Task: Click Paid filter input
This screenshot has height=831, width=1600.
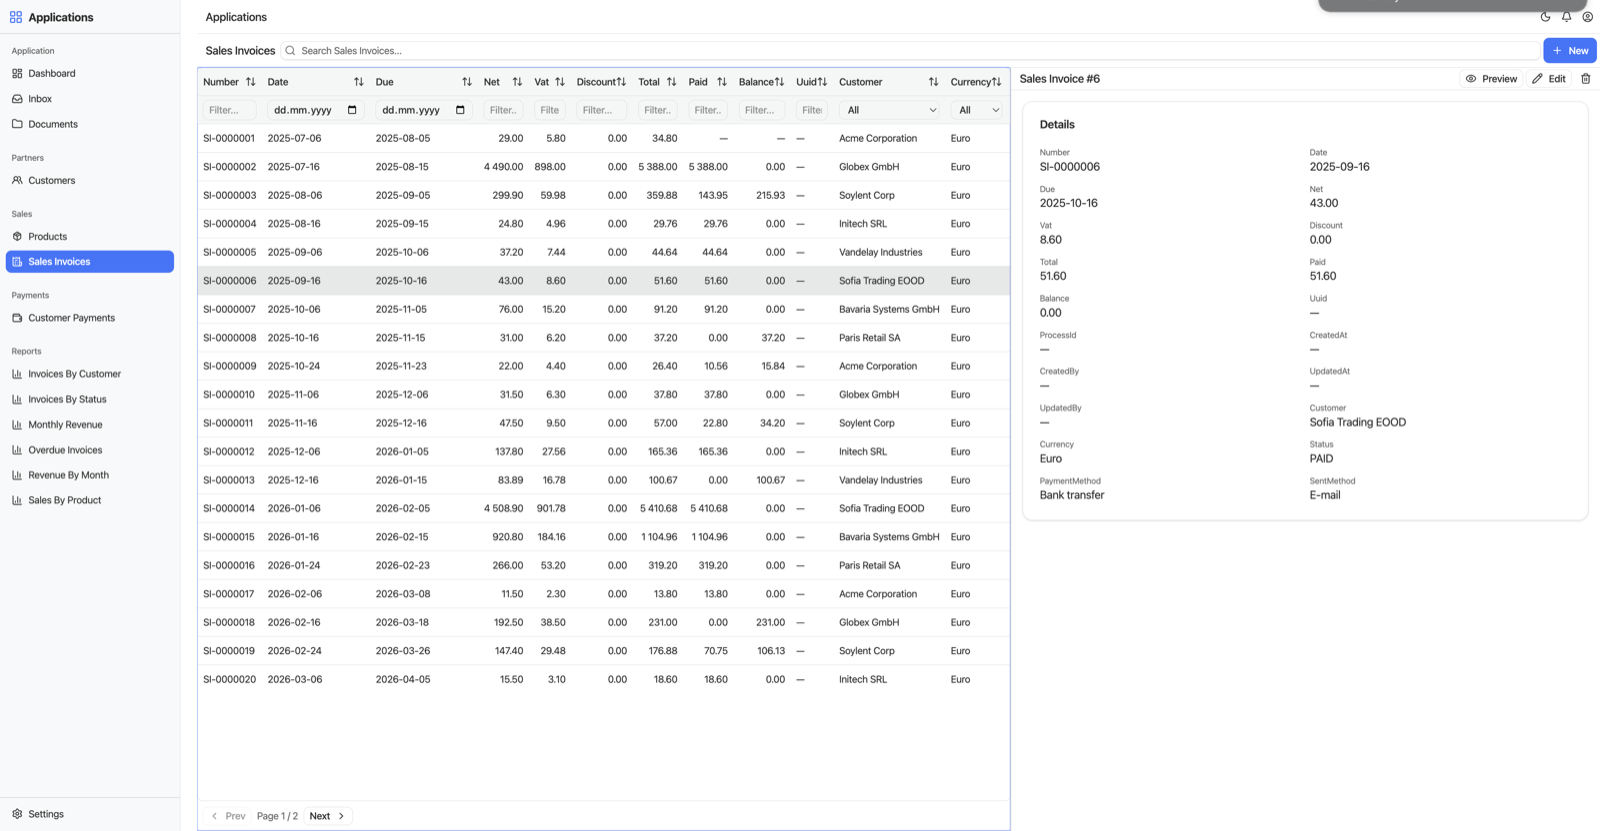Action: click(x=708, y=110)
